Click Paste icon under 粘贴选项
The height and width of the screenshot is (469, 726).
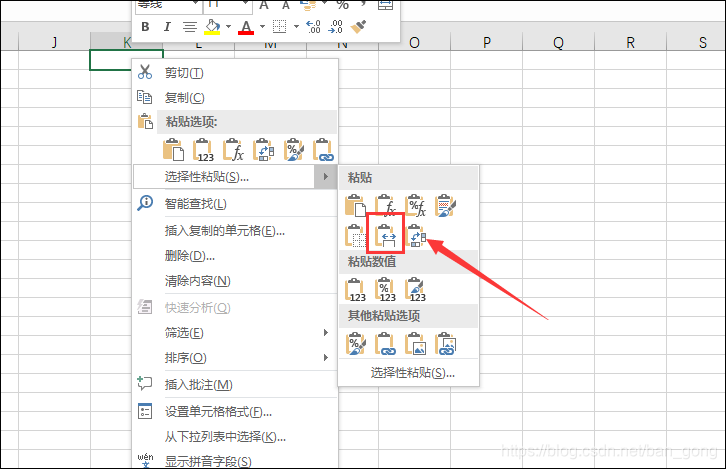(x=174, y=150)
